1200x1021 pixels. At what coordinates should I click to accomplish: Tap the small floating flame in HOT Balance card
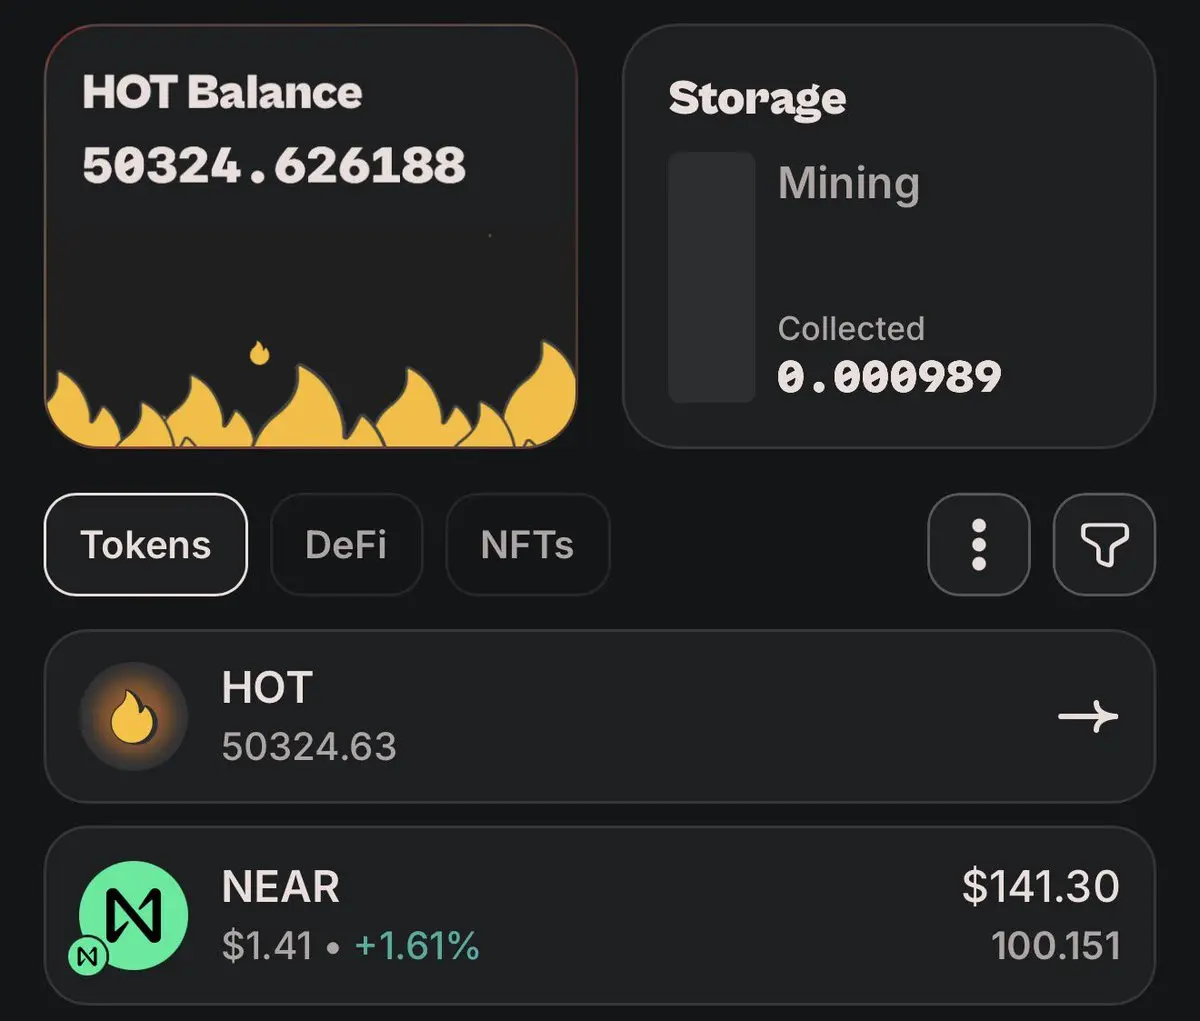point(259,353)
